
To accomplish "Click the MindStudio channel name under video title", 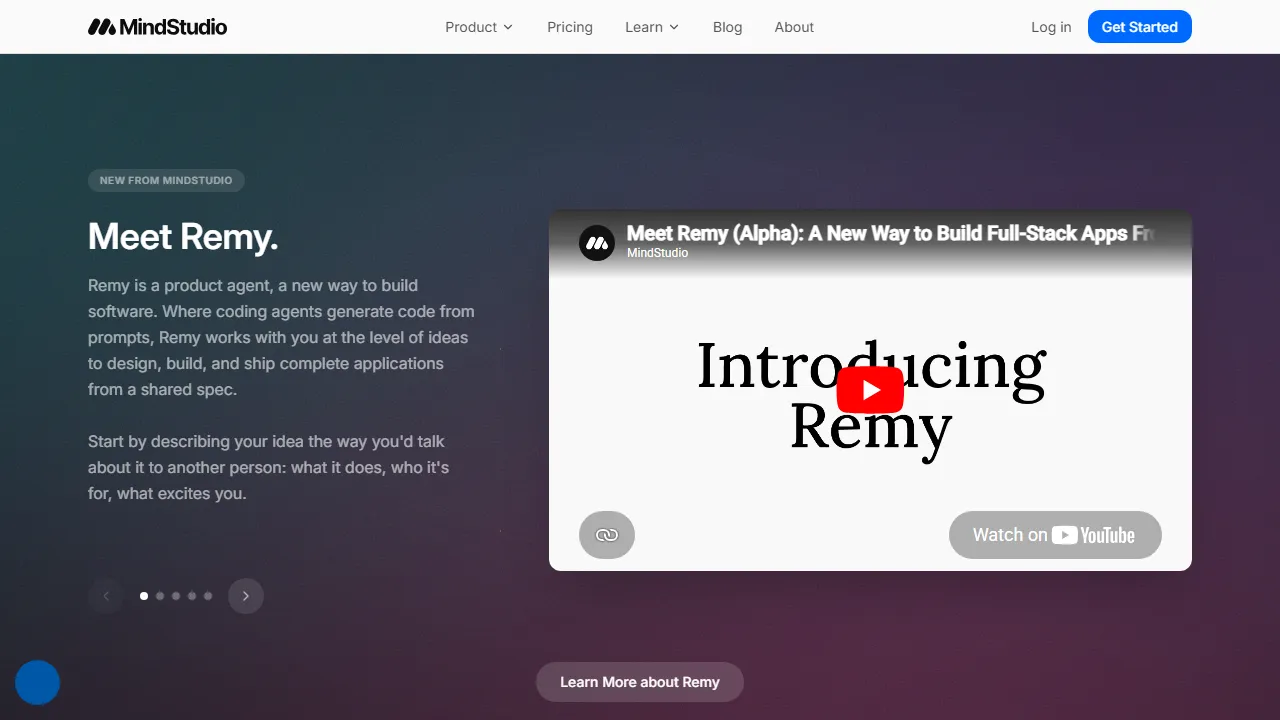I will [x=657, y=253].
